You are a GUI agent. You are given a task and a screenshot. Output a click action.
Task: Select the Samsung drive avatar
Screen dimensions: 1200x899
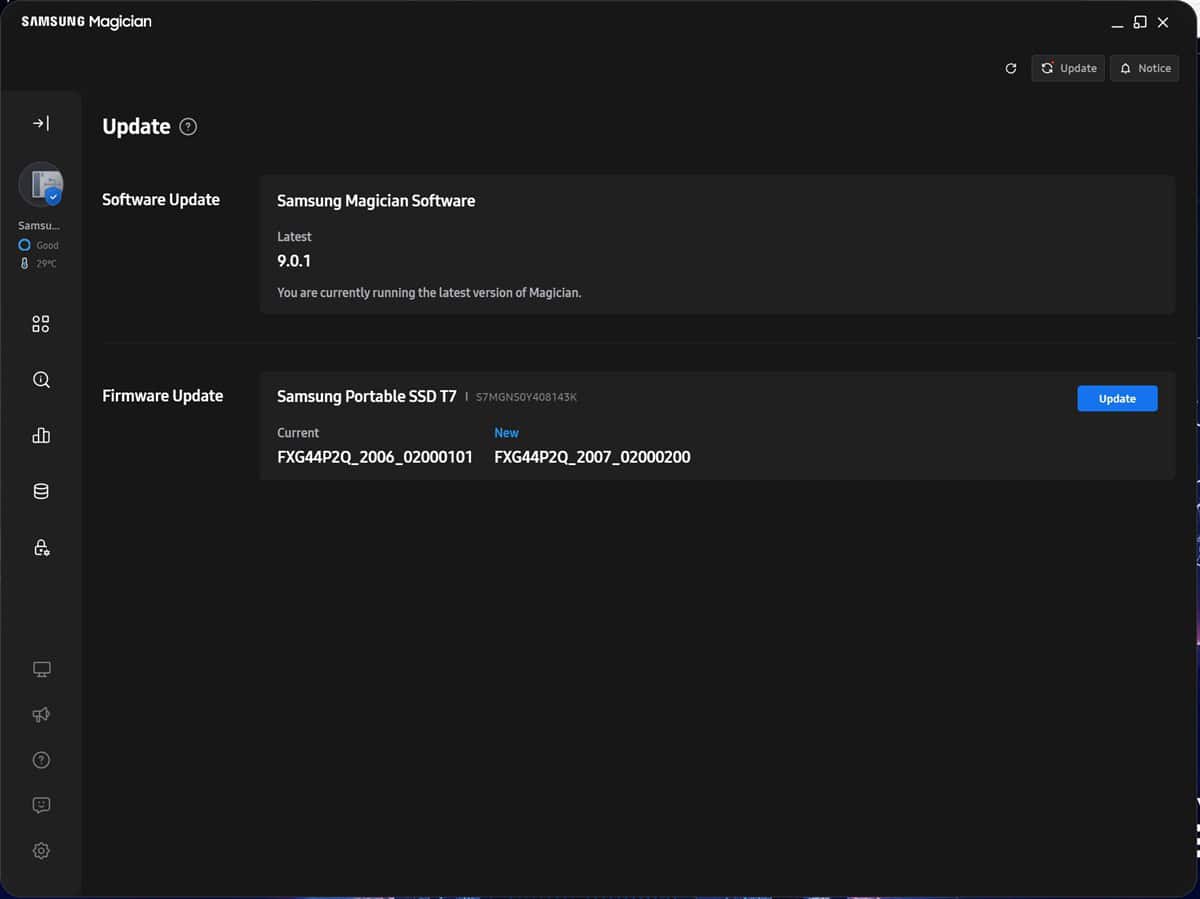tap(41, 184)
